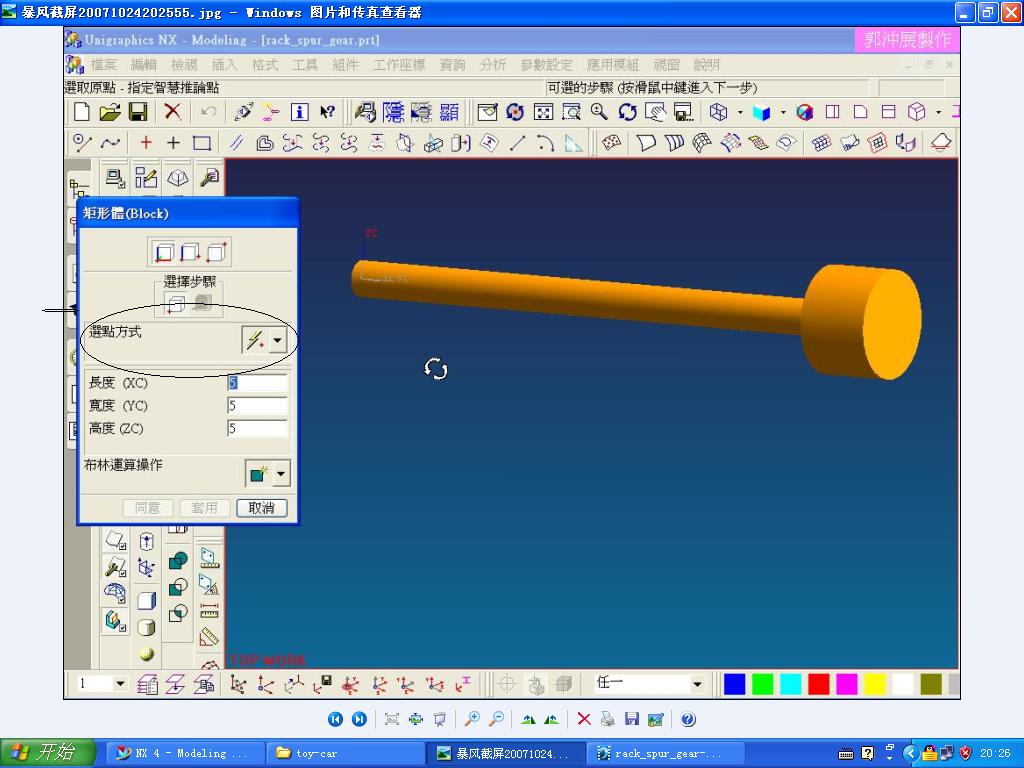Click the Save WCS icon with floppy disk
Image resolution: width=1024 pixels, height=768 pixels.
click(322, 684)
